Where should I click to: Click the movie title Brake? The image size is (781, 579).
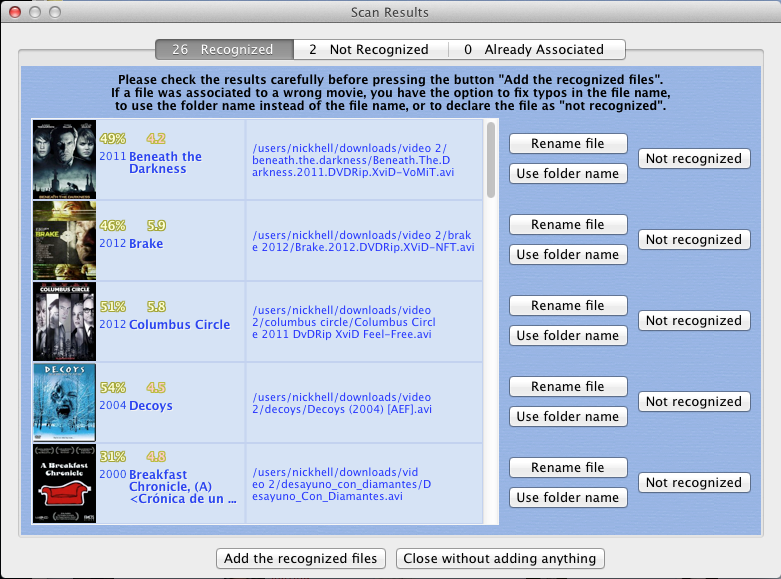click(x=146, y=244)
